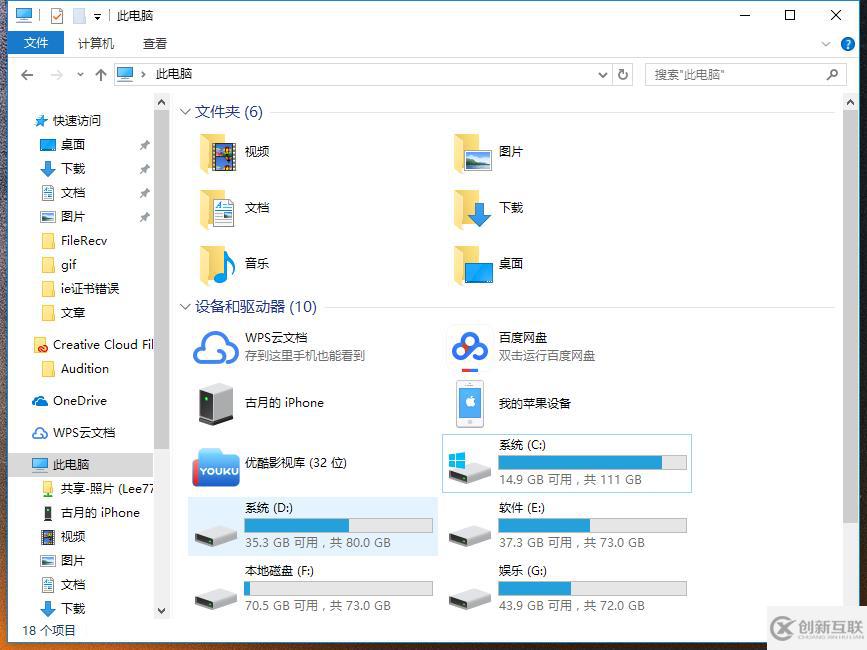
Task: Open the 图片 folder in the main pane
Action: (x=489, y=152)
